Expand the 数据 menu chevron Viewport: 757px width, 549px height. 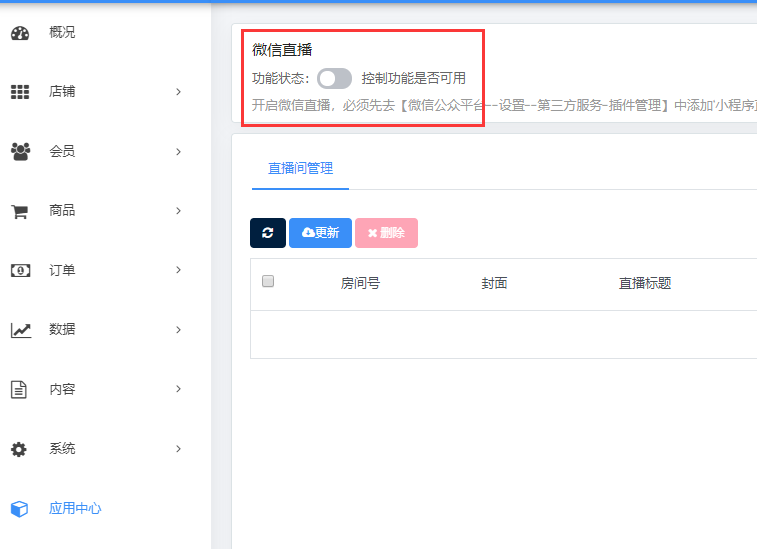pos(179,330)
